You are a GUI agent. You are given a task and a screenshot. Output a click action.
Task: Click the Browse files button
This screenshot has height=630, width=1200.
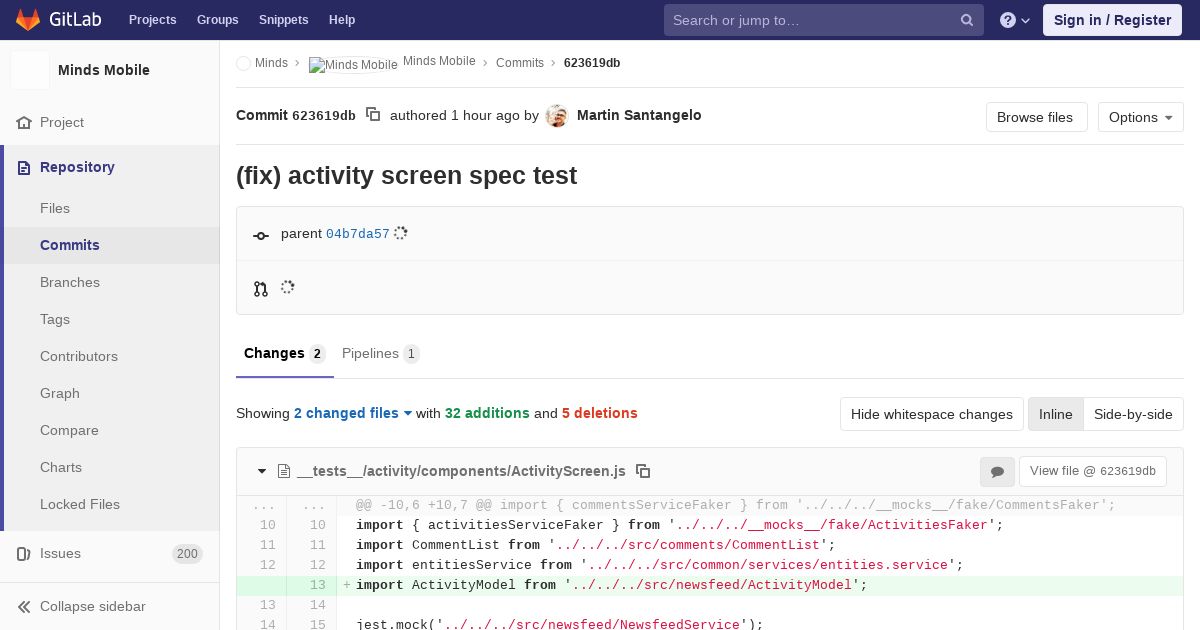tap(1035, 117)
